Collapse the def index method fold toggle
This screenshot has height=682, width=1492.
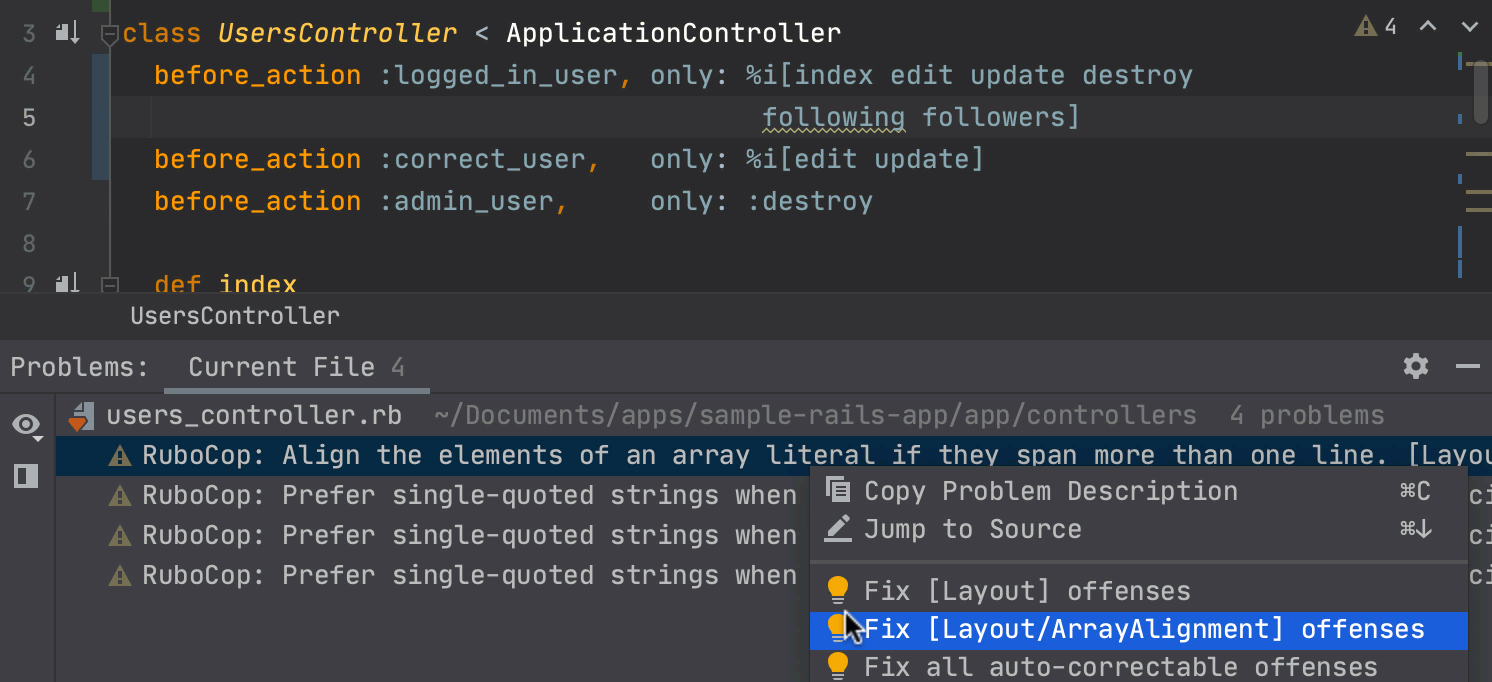click(x=110, y=285)
